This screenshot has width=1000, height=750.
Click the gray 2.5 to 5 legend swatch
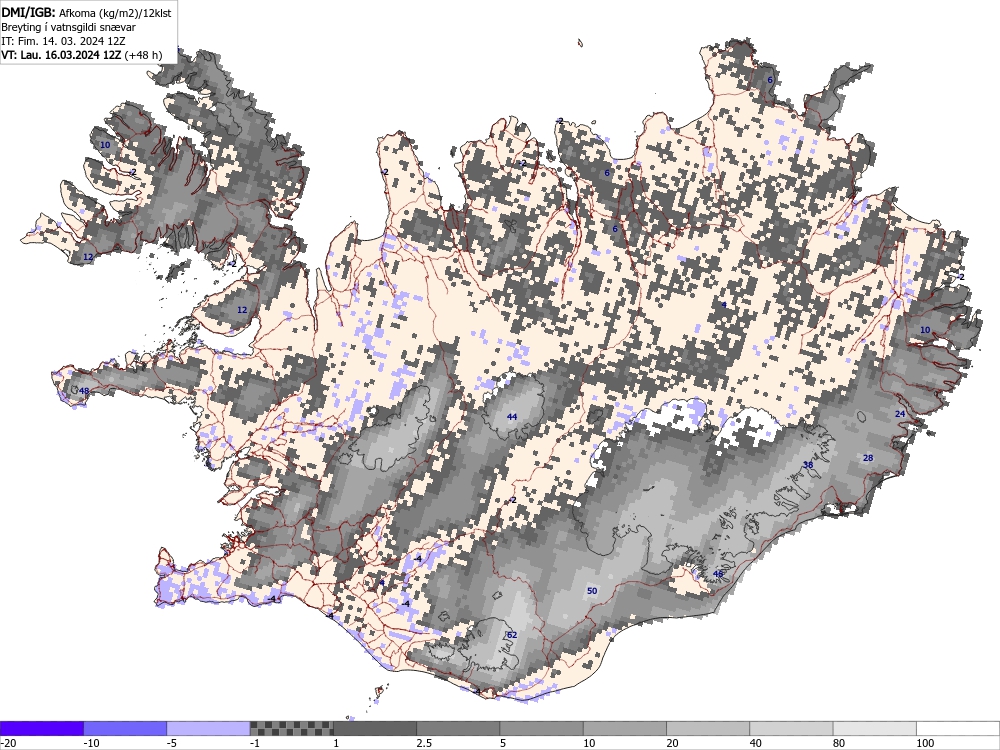[458, 728]
